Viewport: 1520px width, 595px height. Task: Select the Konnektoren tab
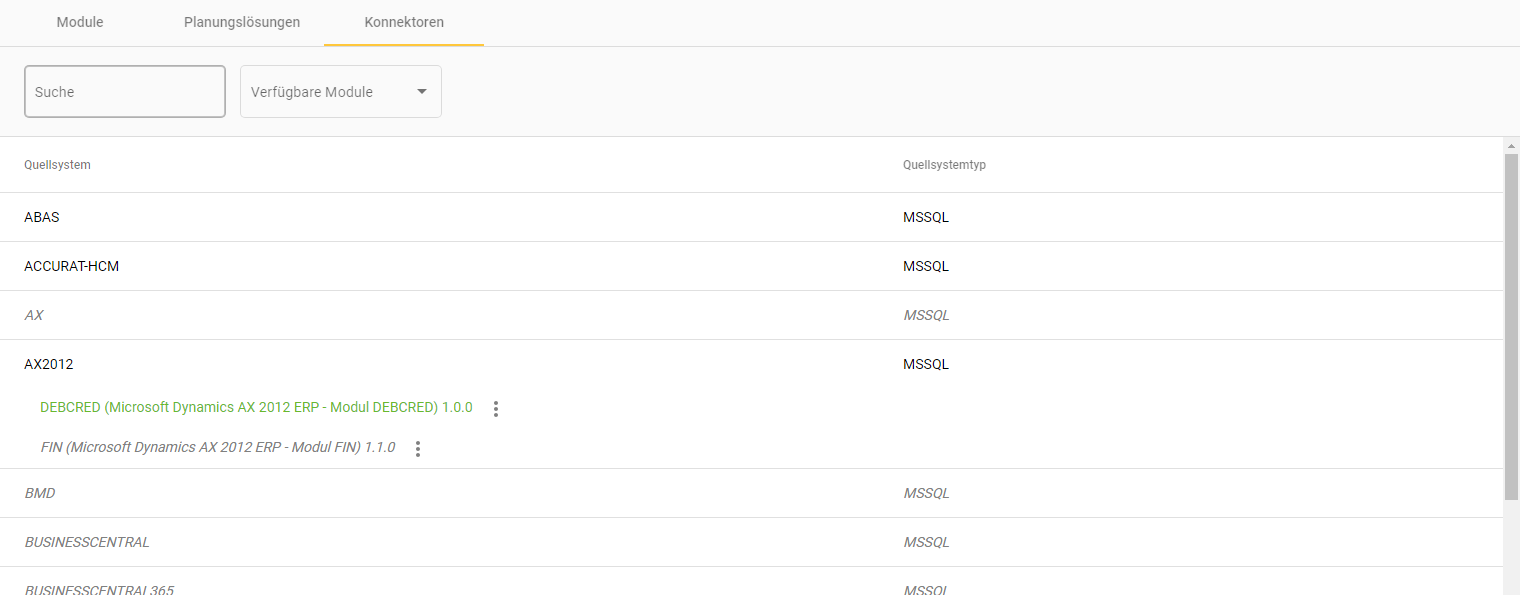coord(404,22)
